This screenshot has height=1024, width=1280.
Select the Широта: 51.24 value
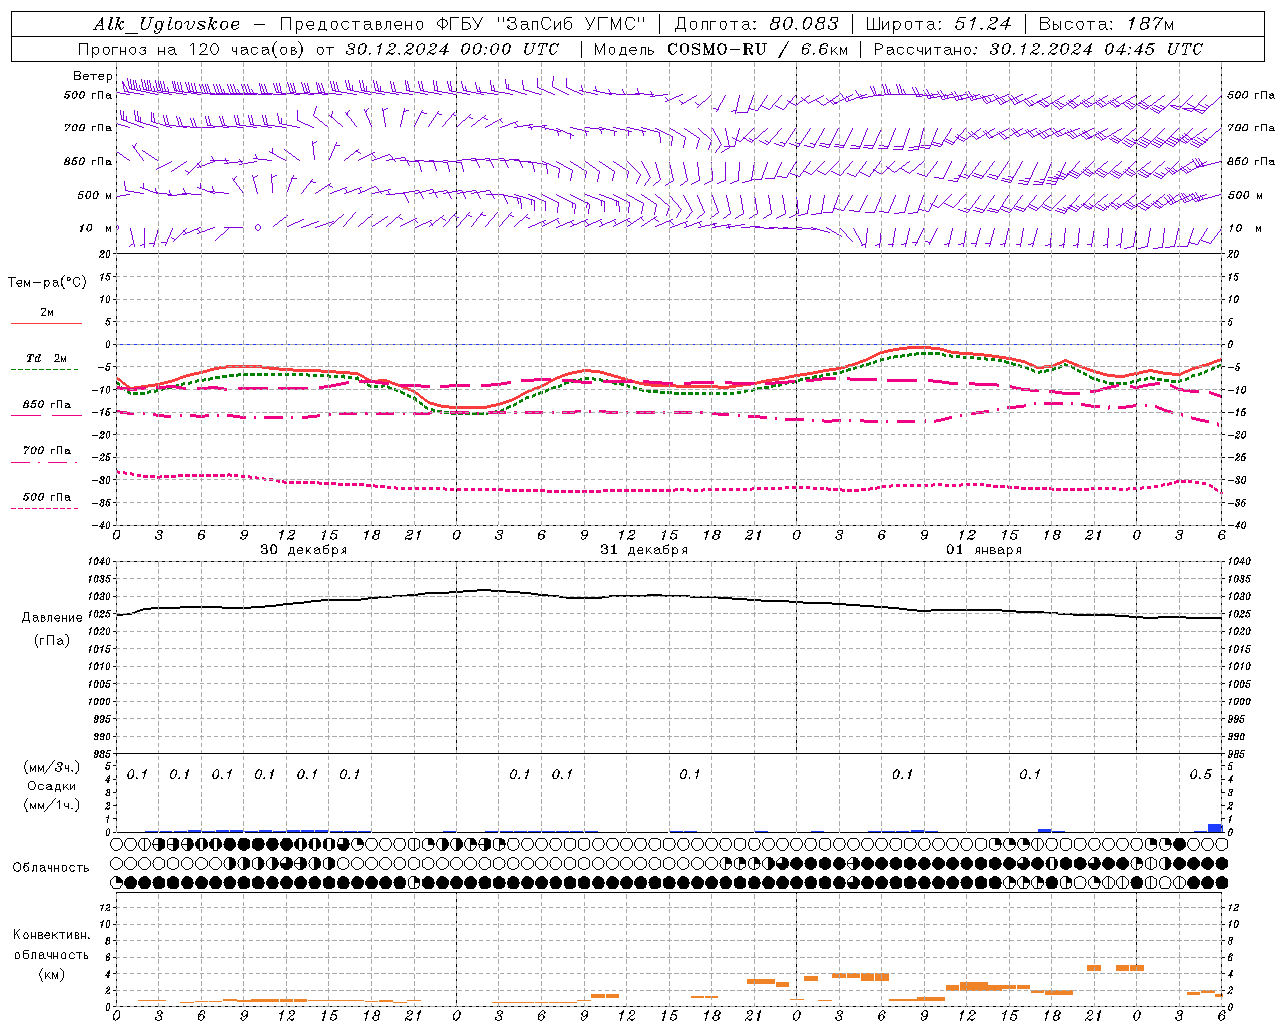click(x=938, y=24)
